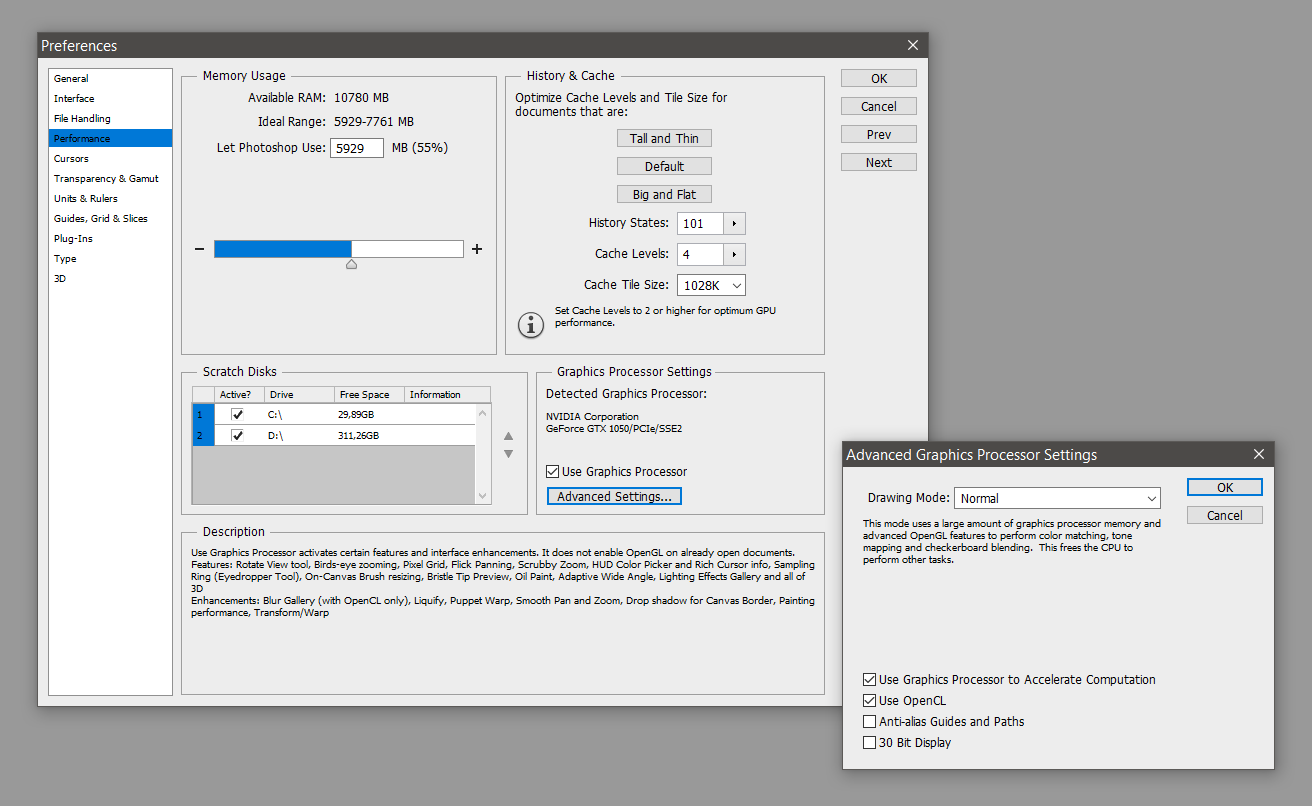1312x806 pixels.
Task: Click the info icon in History & Cache
Action: [529, 324]
